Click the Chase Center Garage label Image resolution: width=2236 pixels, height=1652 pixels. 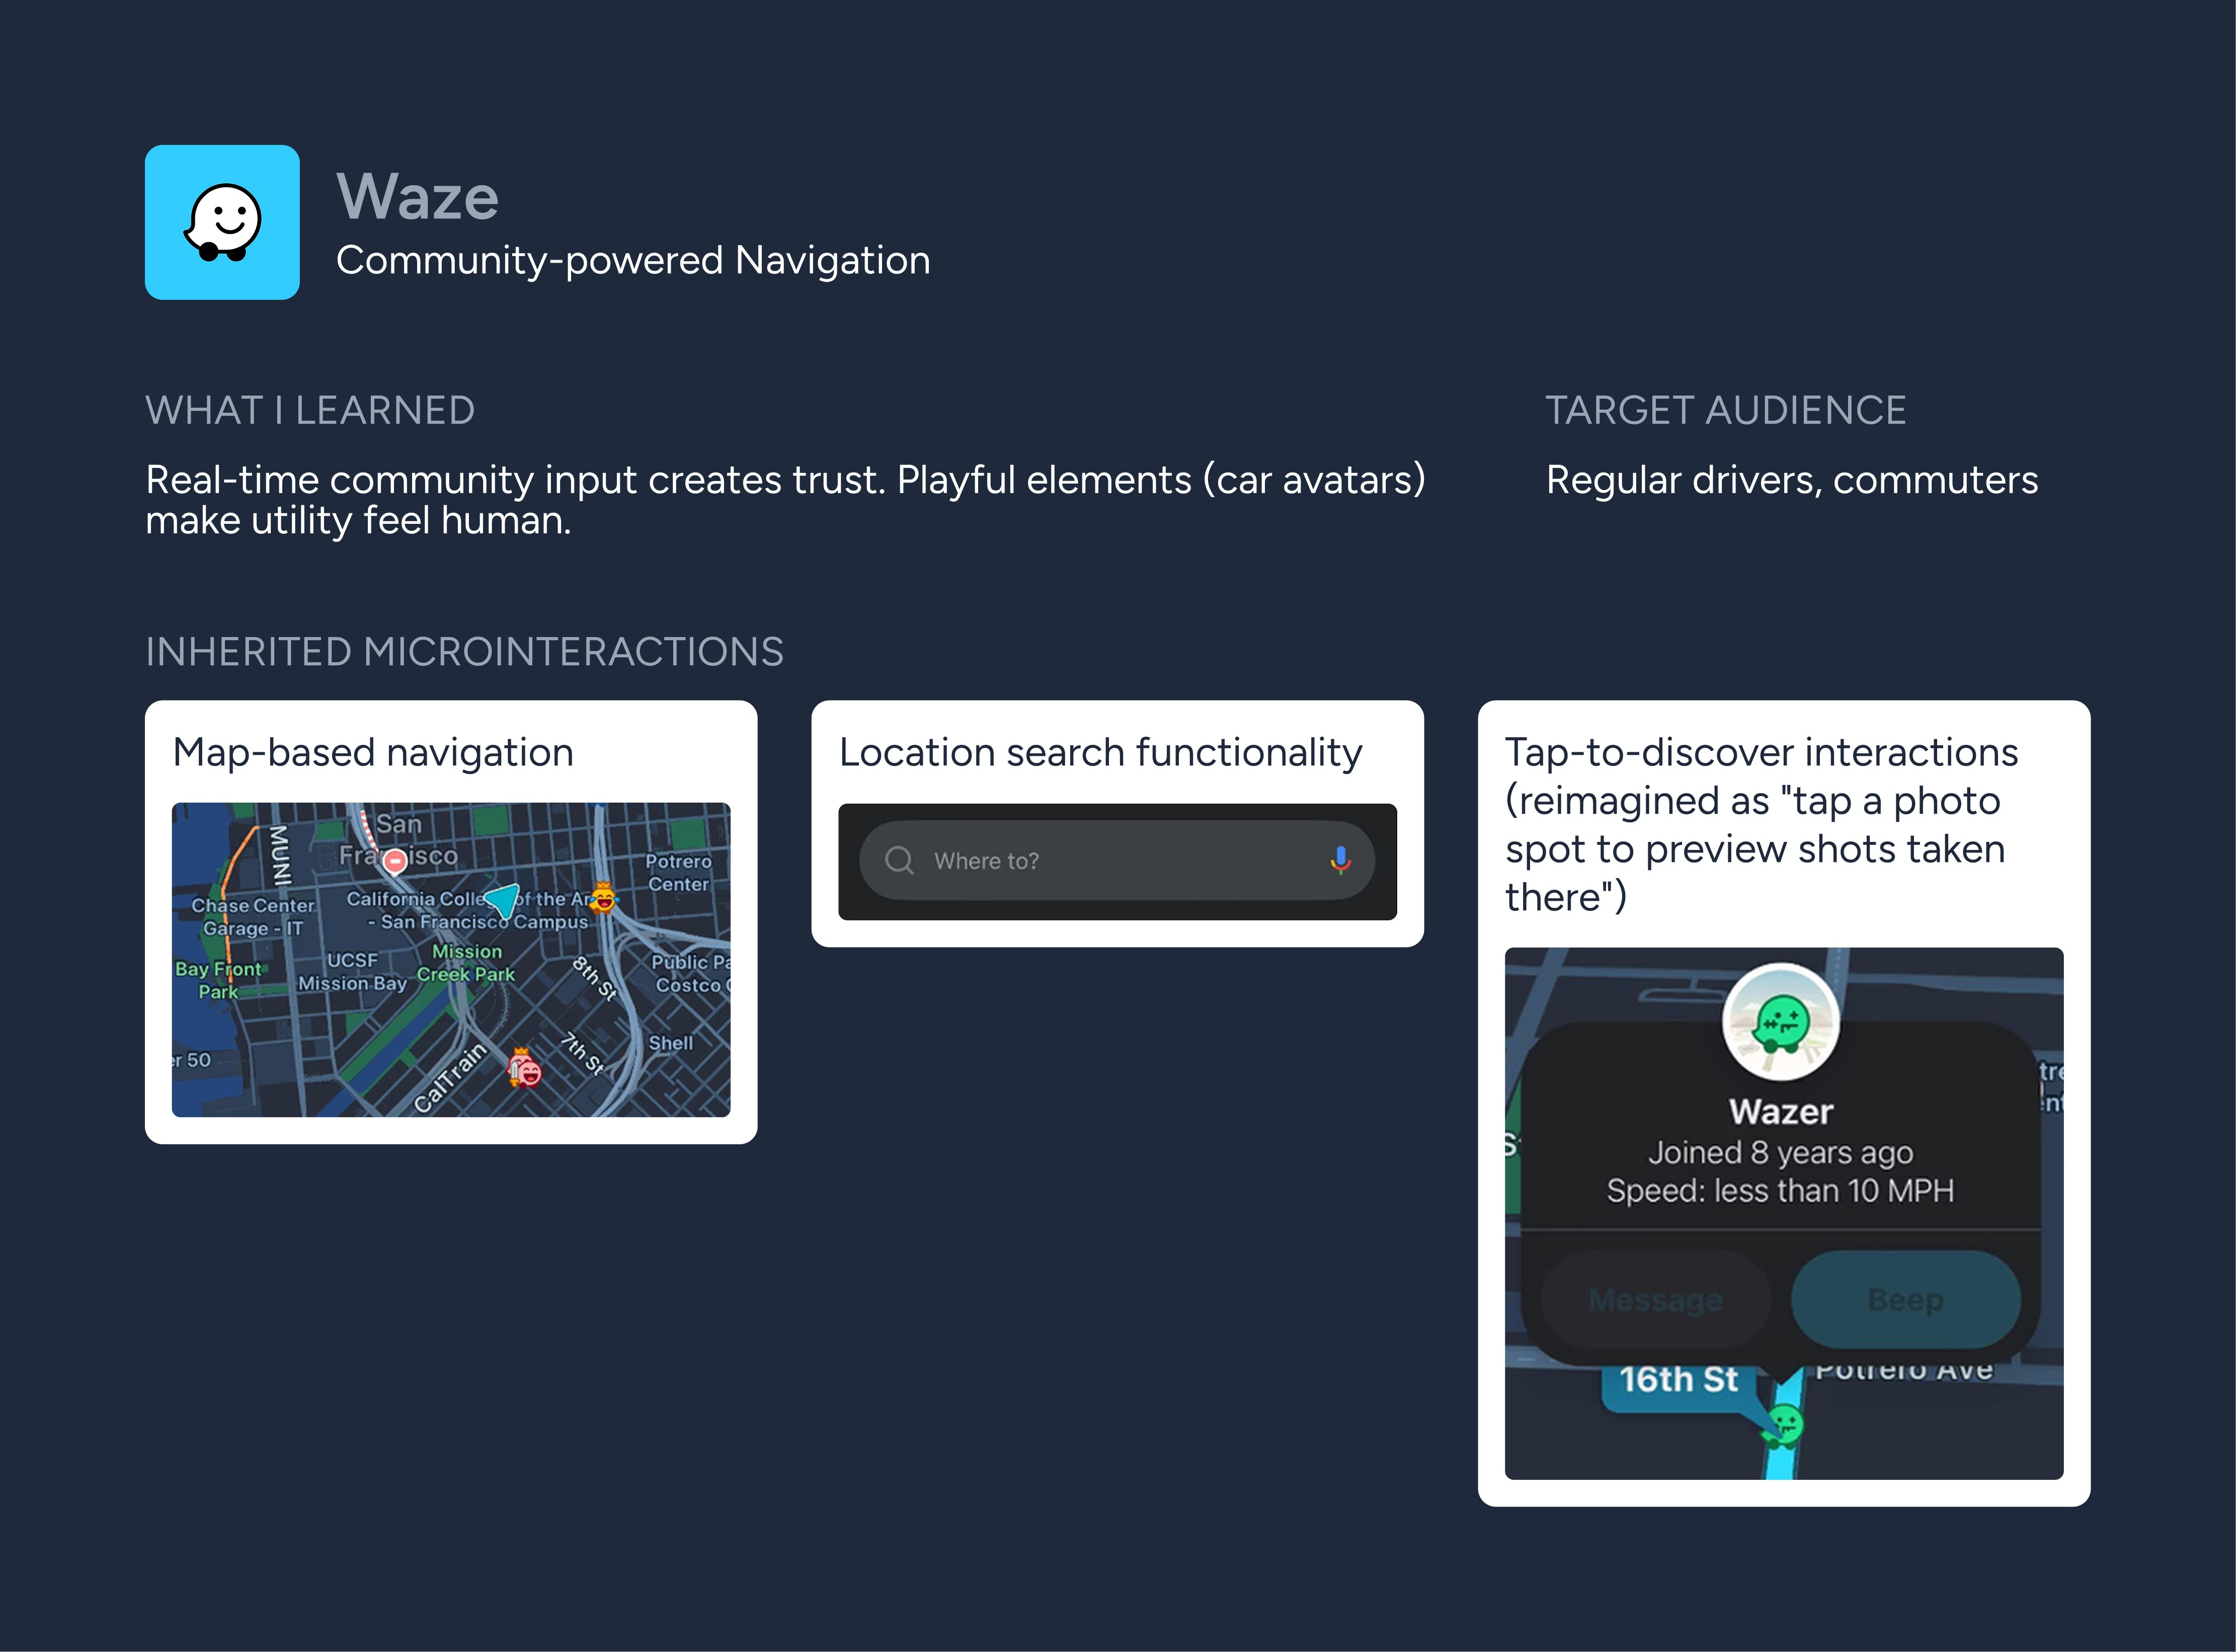click(252, 916)
